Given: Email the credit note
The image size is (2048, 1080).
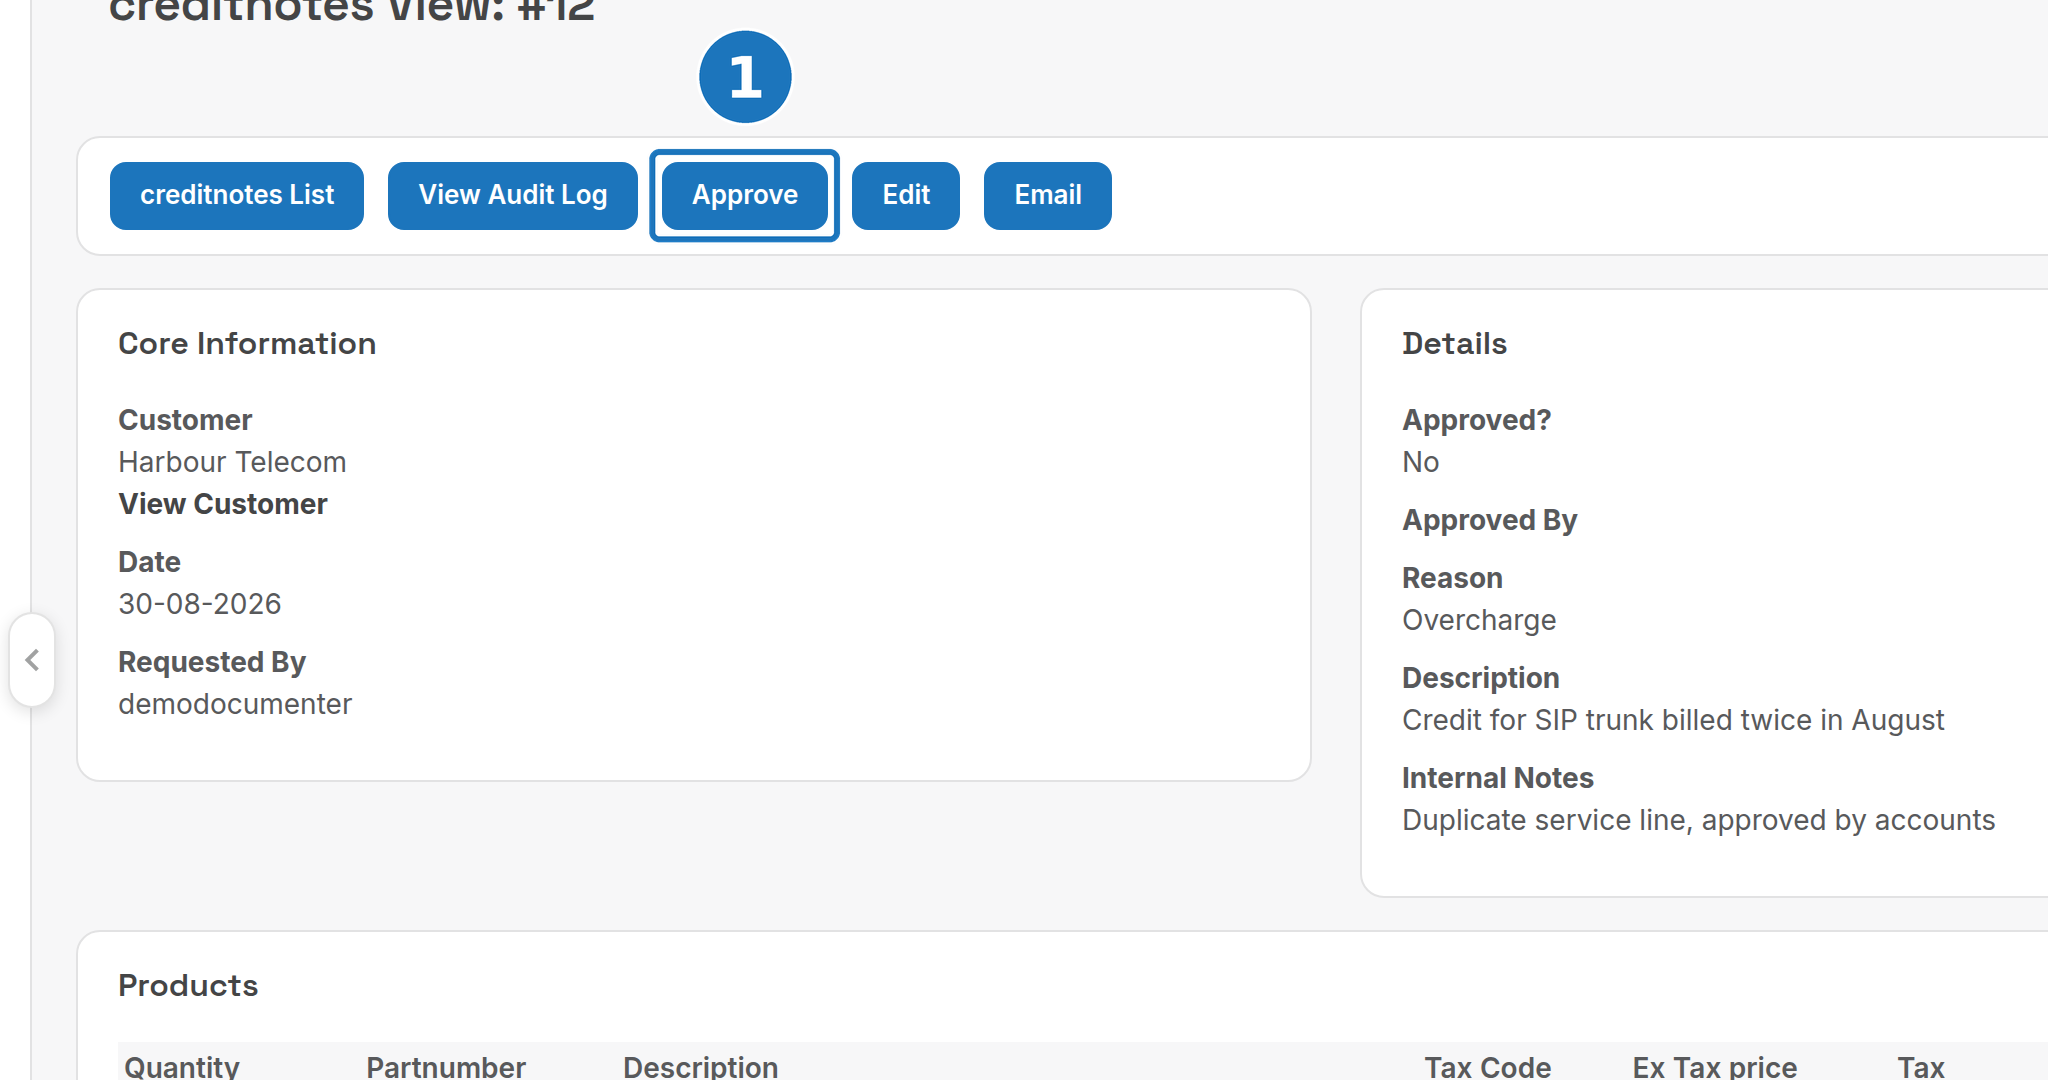Looking at the screenshot, I should [1048, 196].
